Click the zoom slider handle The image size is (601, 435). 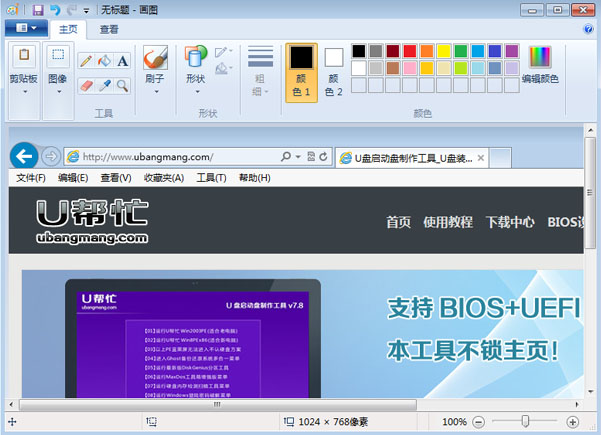(x=525, y=421)
